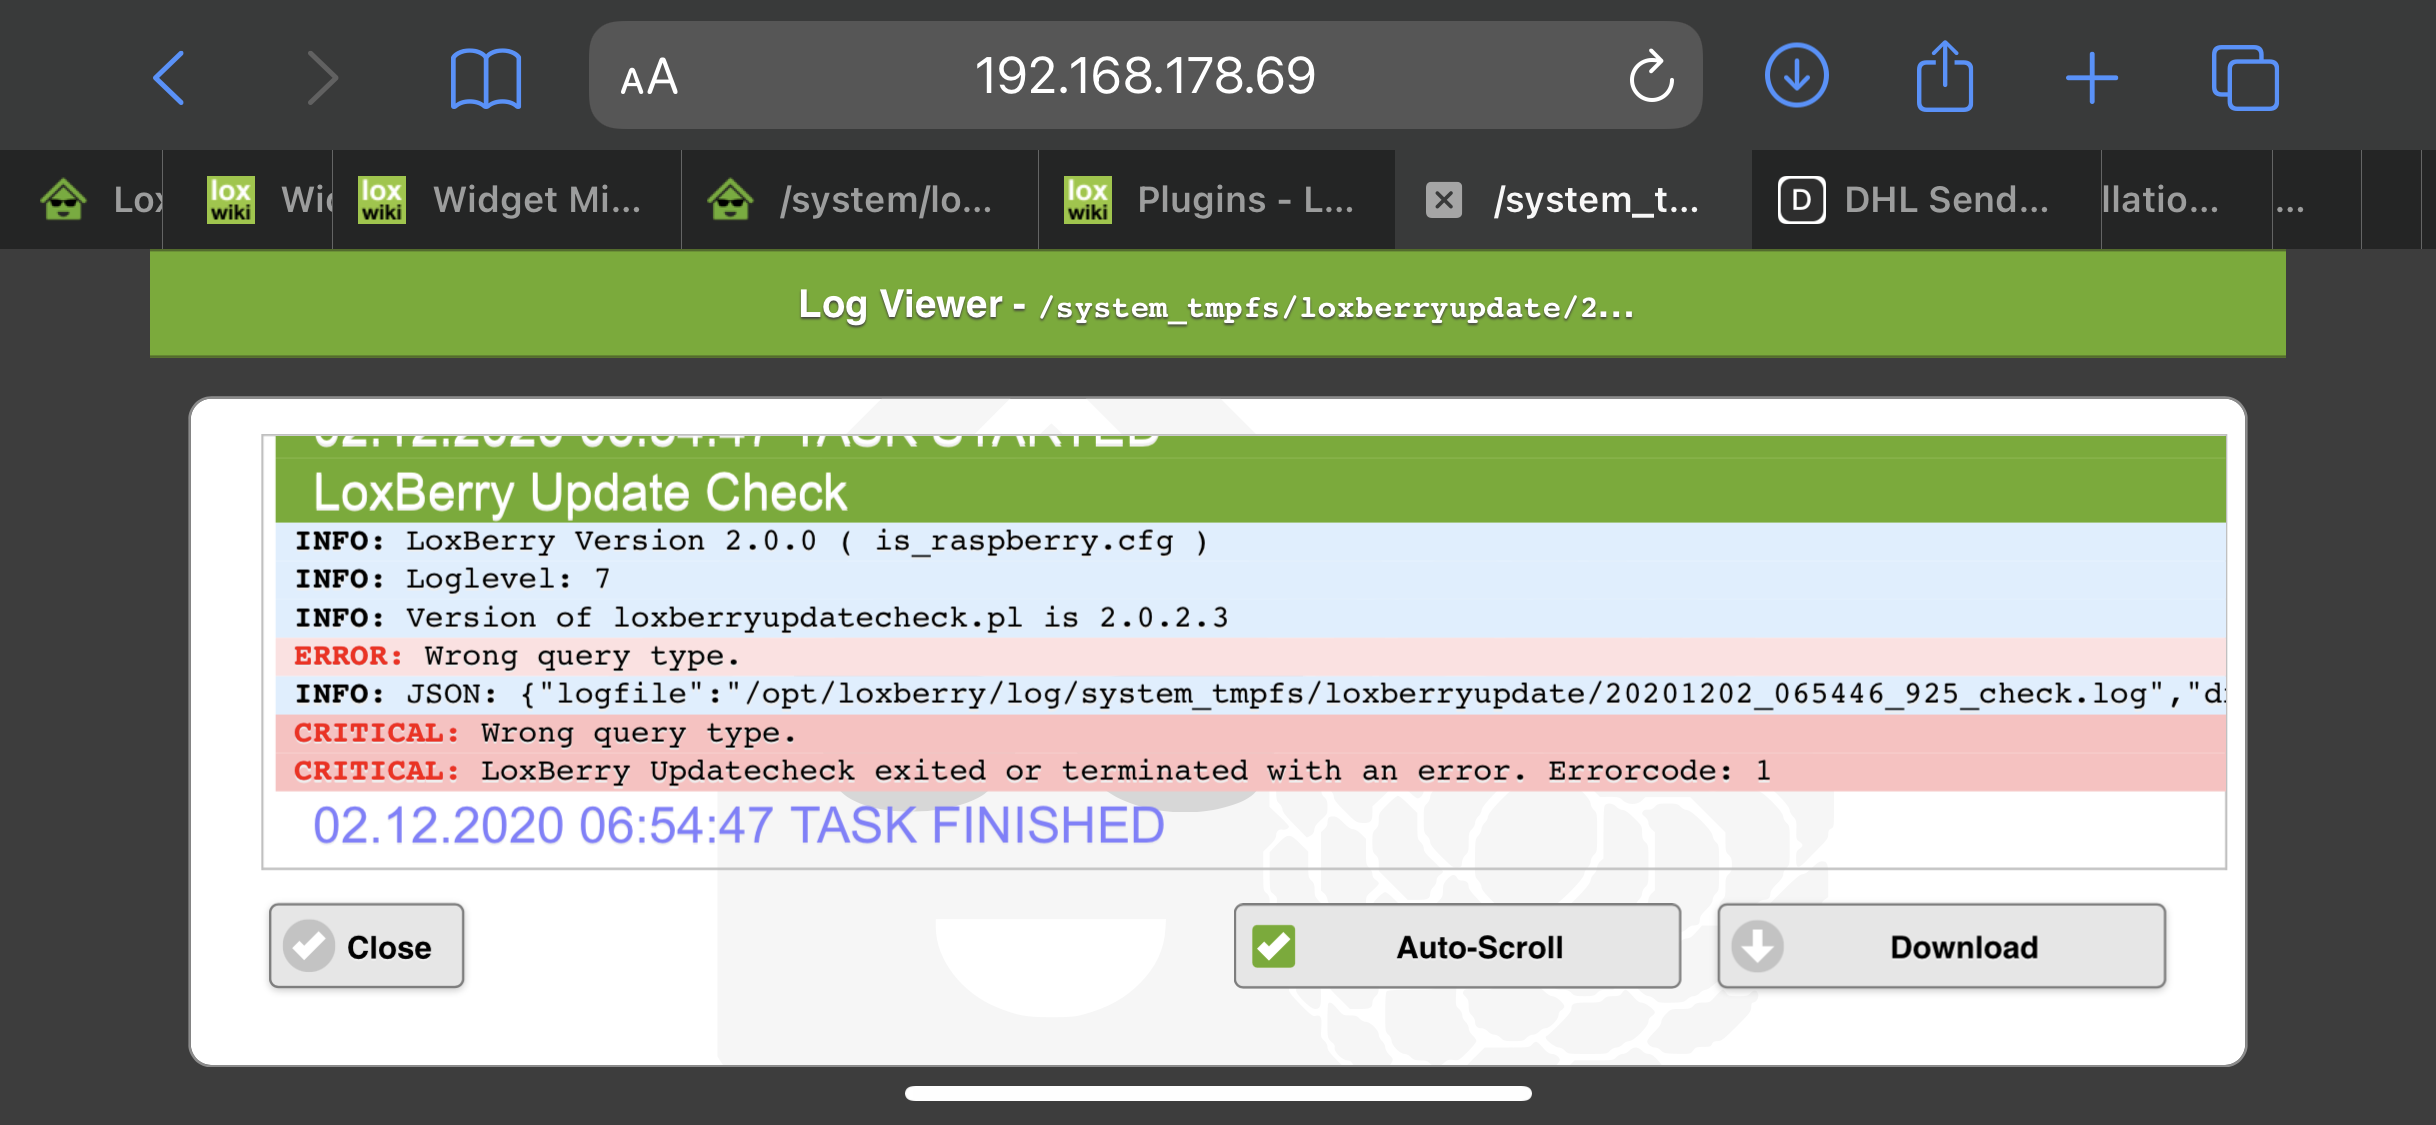Image resolution: width=2436 pixels, height=1125 pixels.
Task: Click the CRITICAL Errorcode log line
Action: 1030,771
